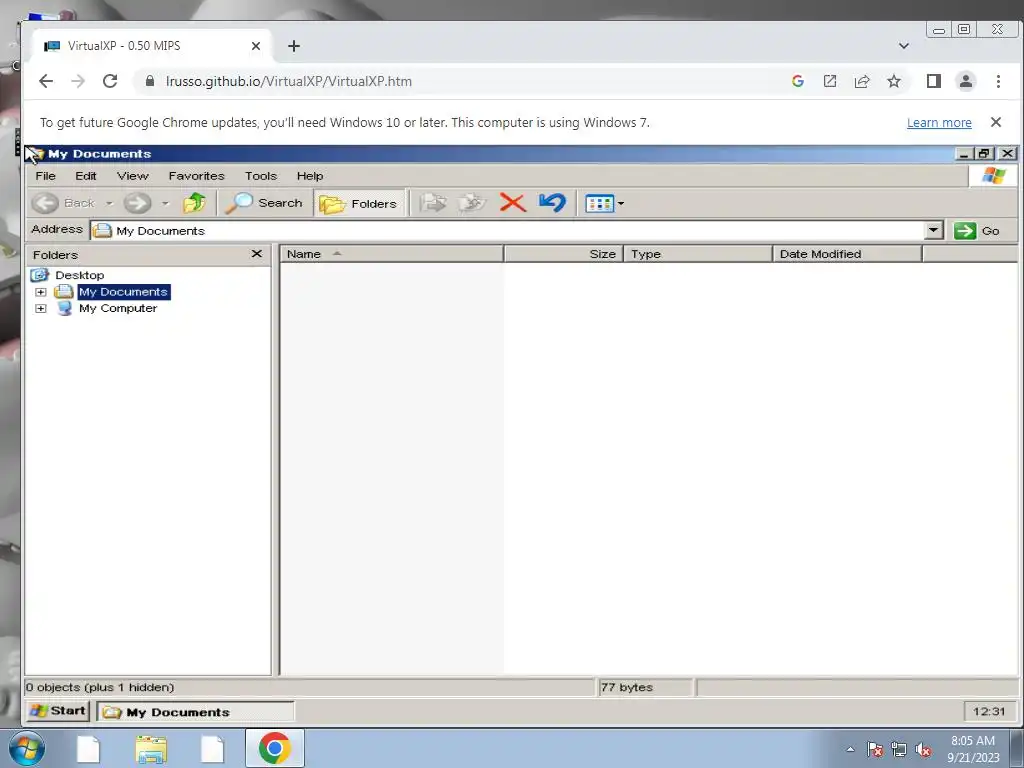The width and height of the screenshot is (1024, 768).
Task: Toggle the Folders pane button
Action: (359, 203)
